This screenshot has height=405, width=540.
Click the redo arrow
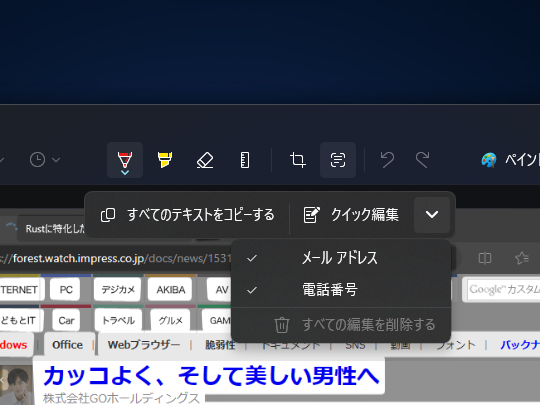pos(422,160)
